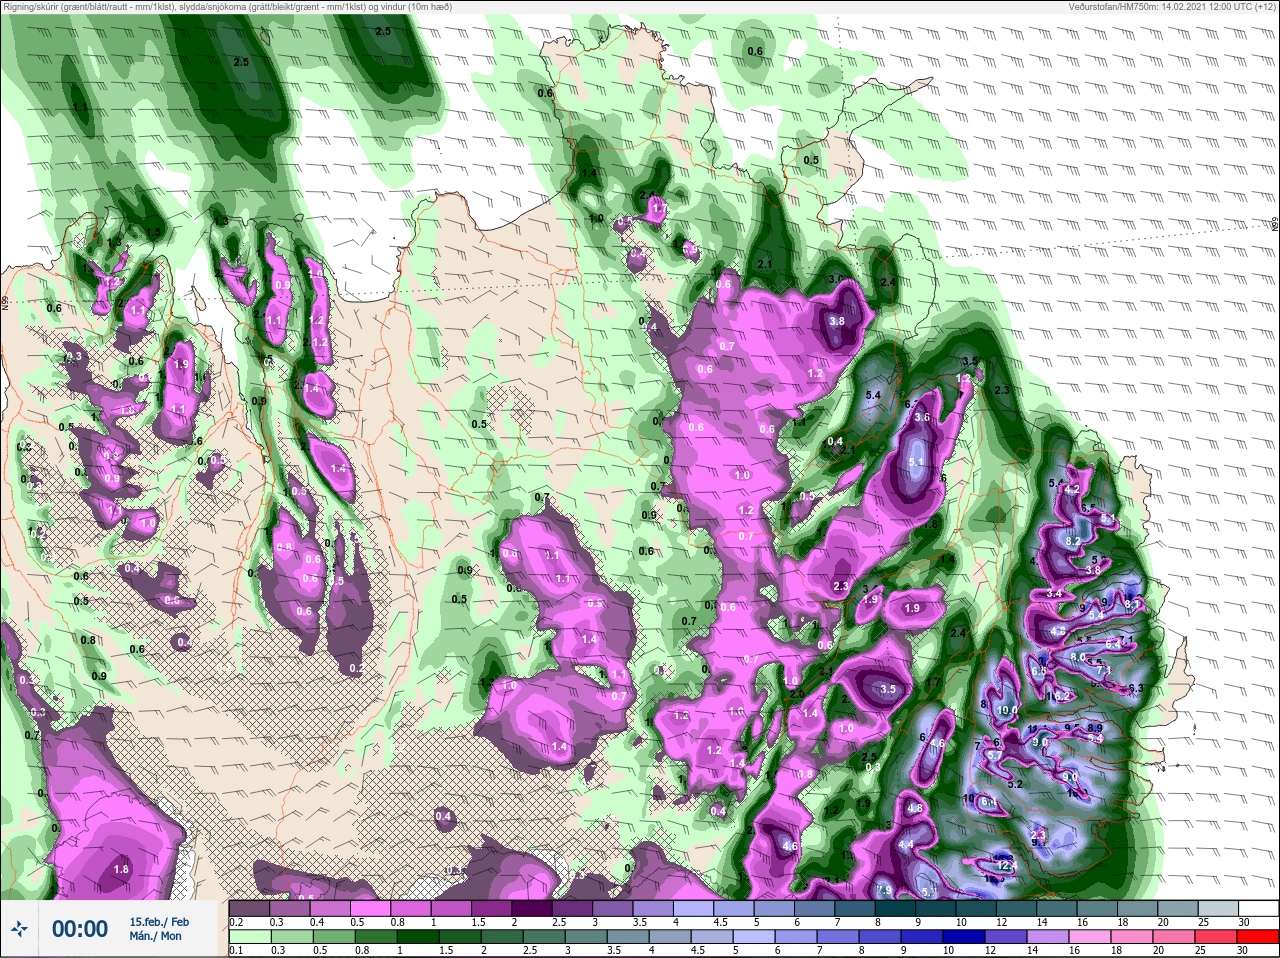Select the darkest purple 2 mm snow legend swatch
Screen dimensions: 1280x958
(x=532, y=908)
